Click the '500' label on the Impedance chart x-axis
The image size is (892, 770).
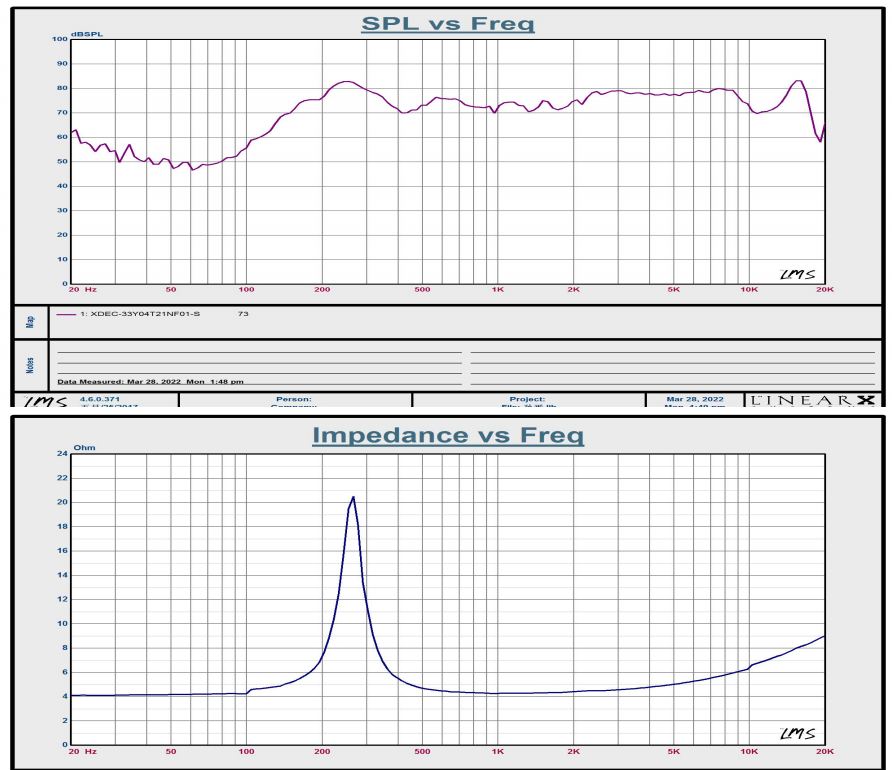tap(422, 752)
